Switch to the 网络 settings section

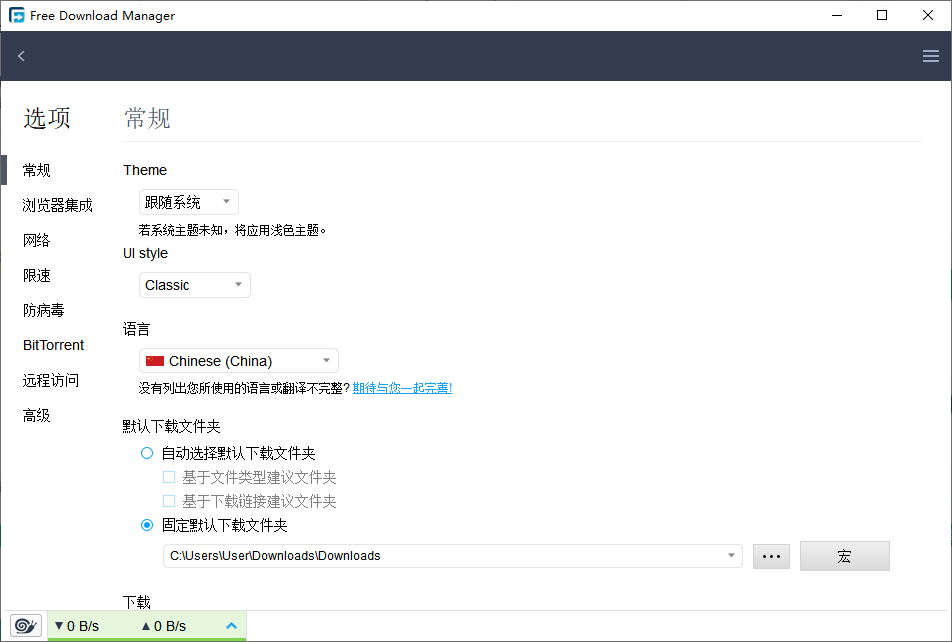tap(36, 241)
